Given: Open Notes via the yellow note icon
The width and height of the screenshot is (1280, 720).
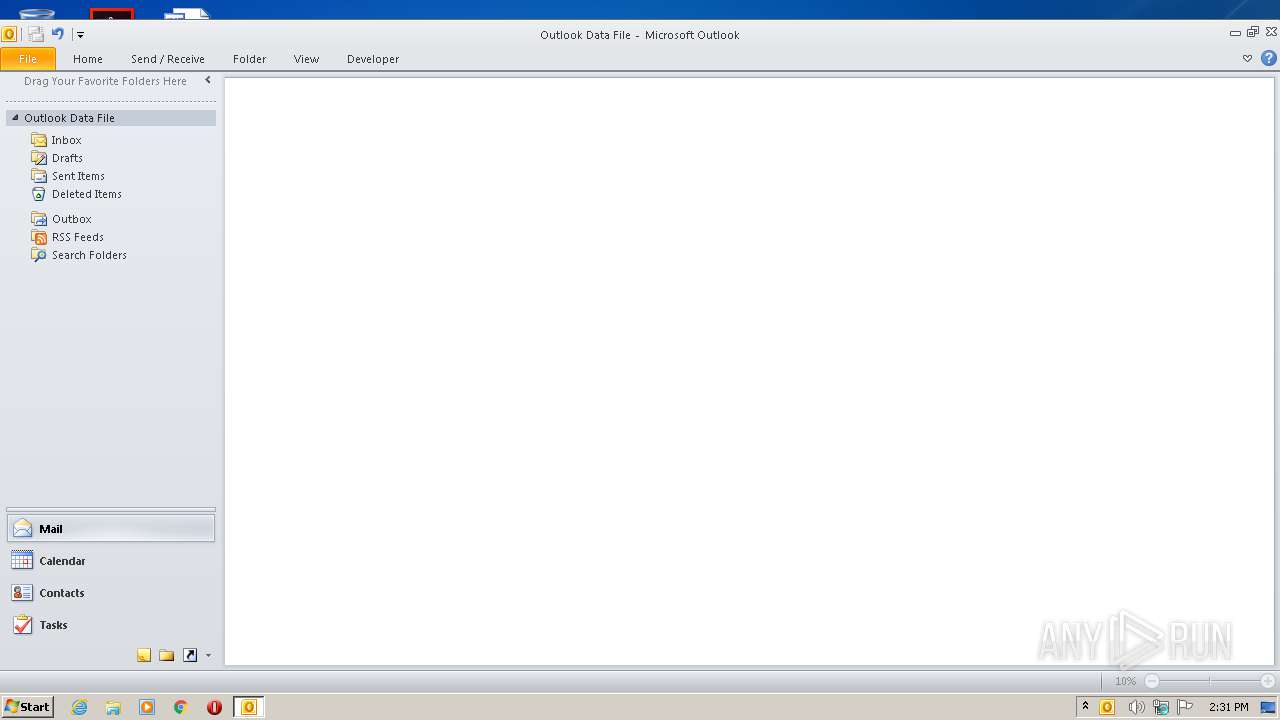Looking at the screenshot, I should 144,656.
